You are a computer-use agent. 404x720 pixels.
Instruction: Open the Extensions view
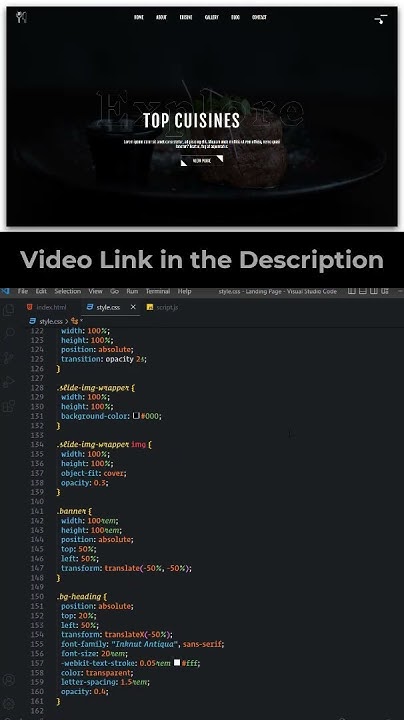click(9, 406)
